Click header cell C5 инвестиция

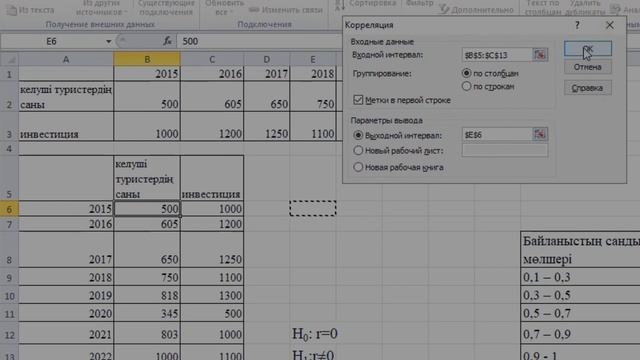pos(212,178)
